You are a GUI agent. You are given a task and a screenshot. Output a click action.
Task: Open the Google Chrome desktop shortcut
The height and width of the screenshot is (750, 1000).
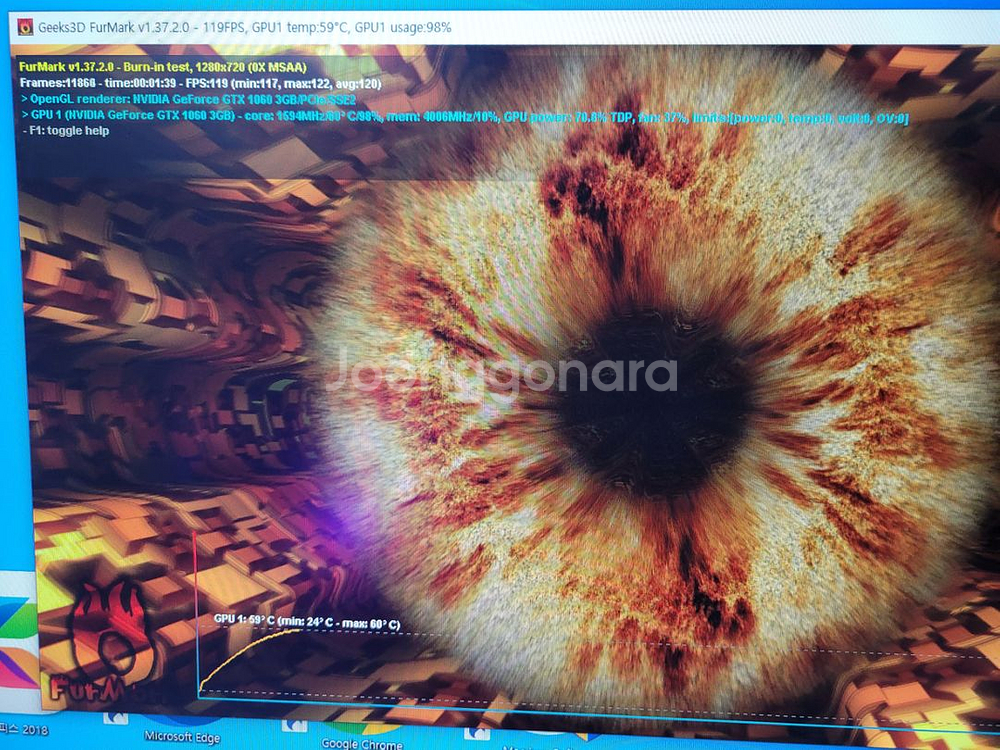362,737
